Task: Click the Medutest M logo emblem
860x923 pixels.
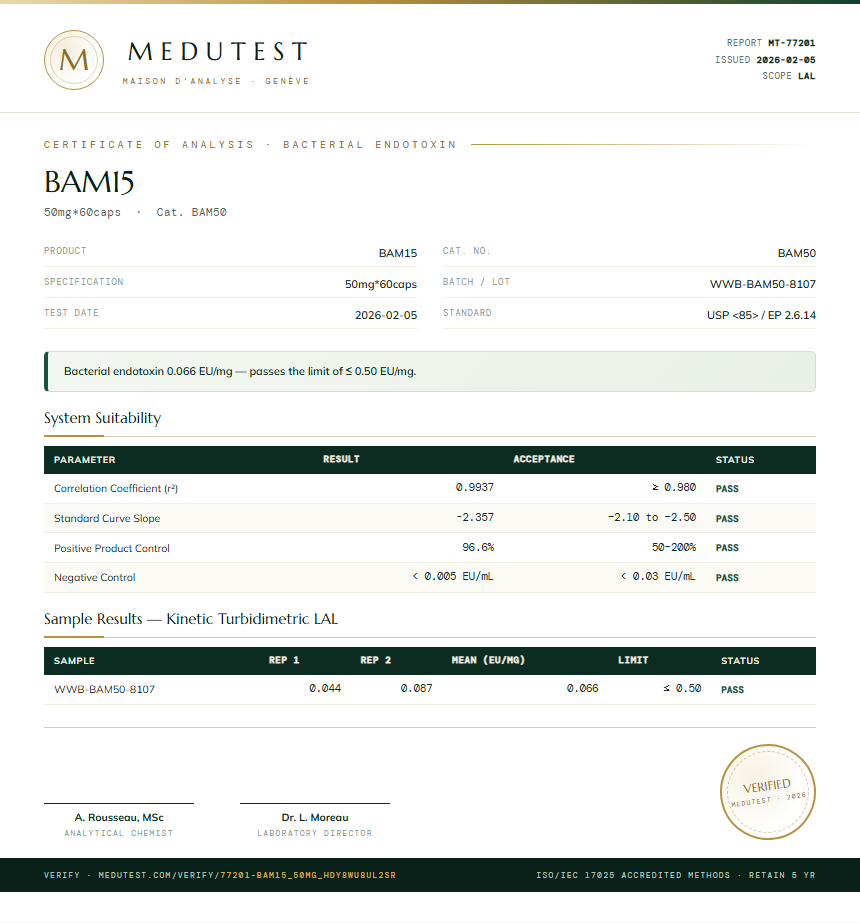Action: (x=74, y=60)
